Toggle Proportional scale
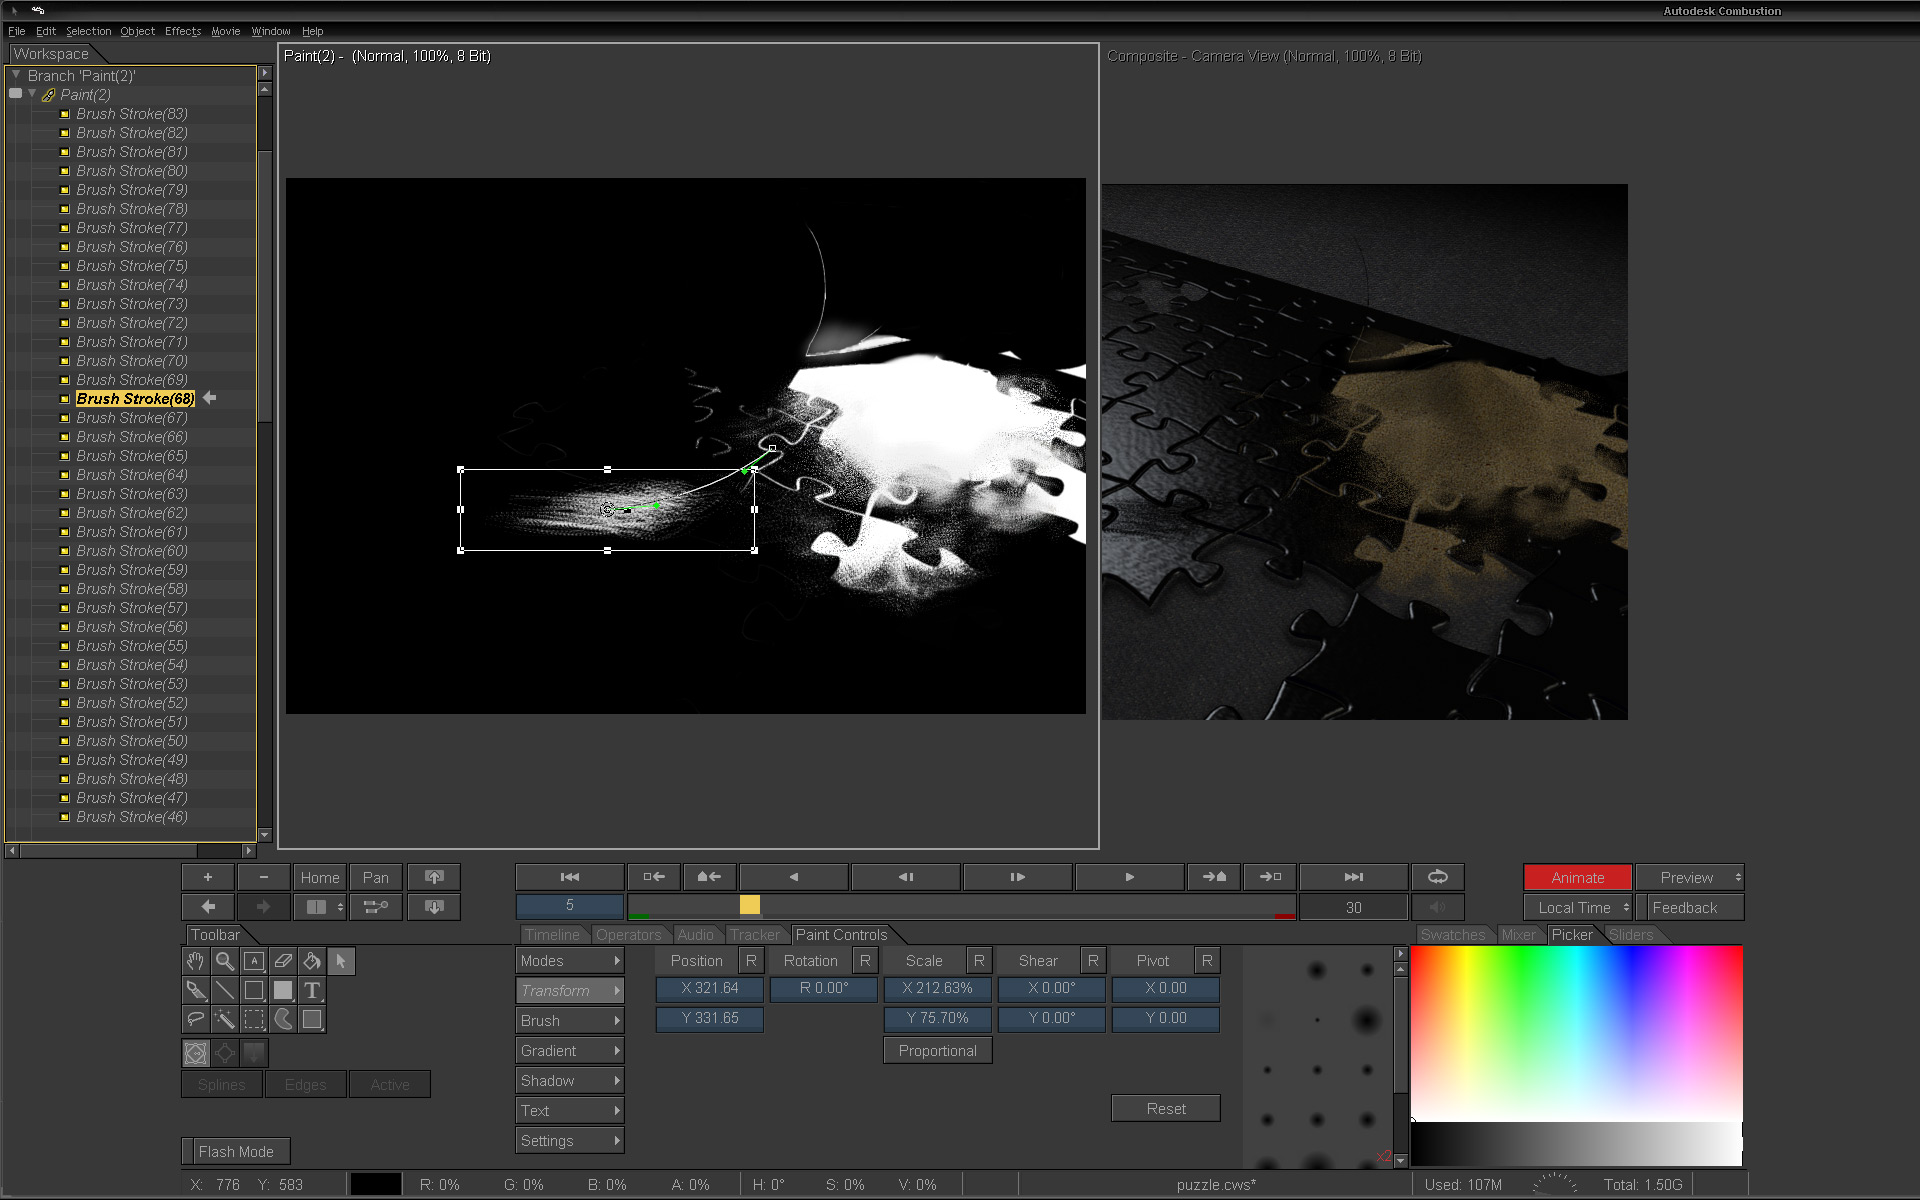 click(937, 1050)
